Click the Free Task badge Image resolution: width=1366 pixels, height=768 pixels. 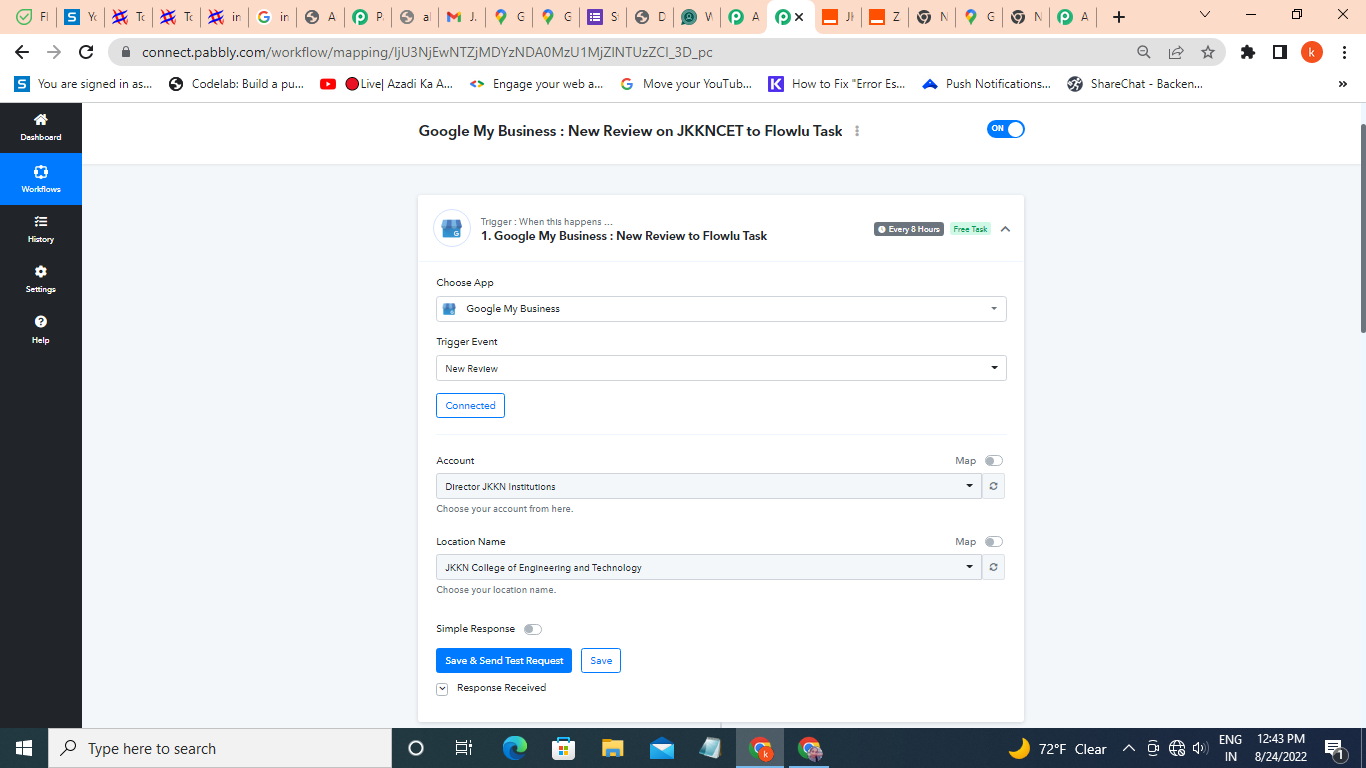click(970, 229)
